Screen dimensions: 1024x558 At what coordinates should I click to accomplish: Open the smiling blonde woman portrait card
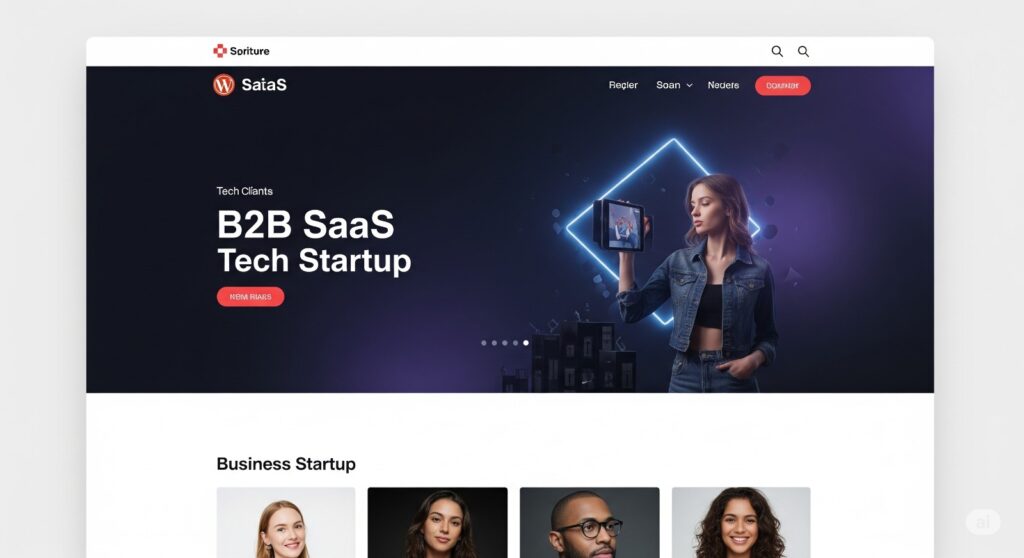tap(286, 523)
